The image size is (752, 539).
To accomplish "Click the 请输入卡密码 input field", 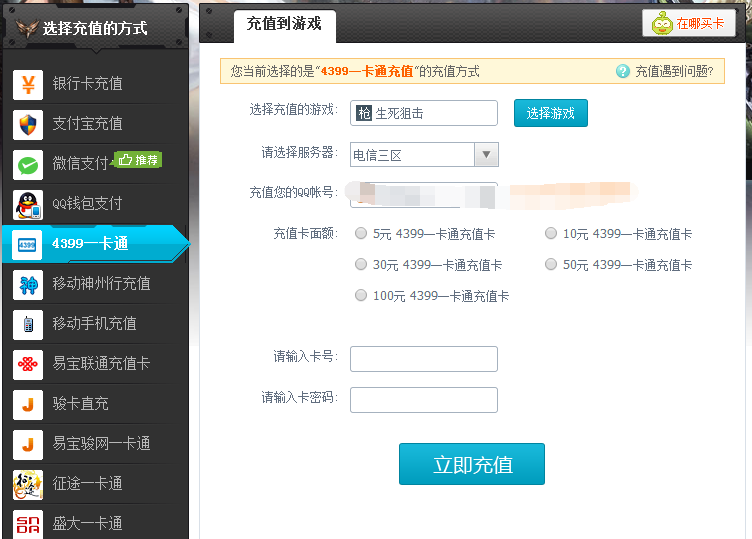I will tap(424, 400).
